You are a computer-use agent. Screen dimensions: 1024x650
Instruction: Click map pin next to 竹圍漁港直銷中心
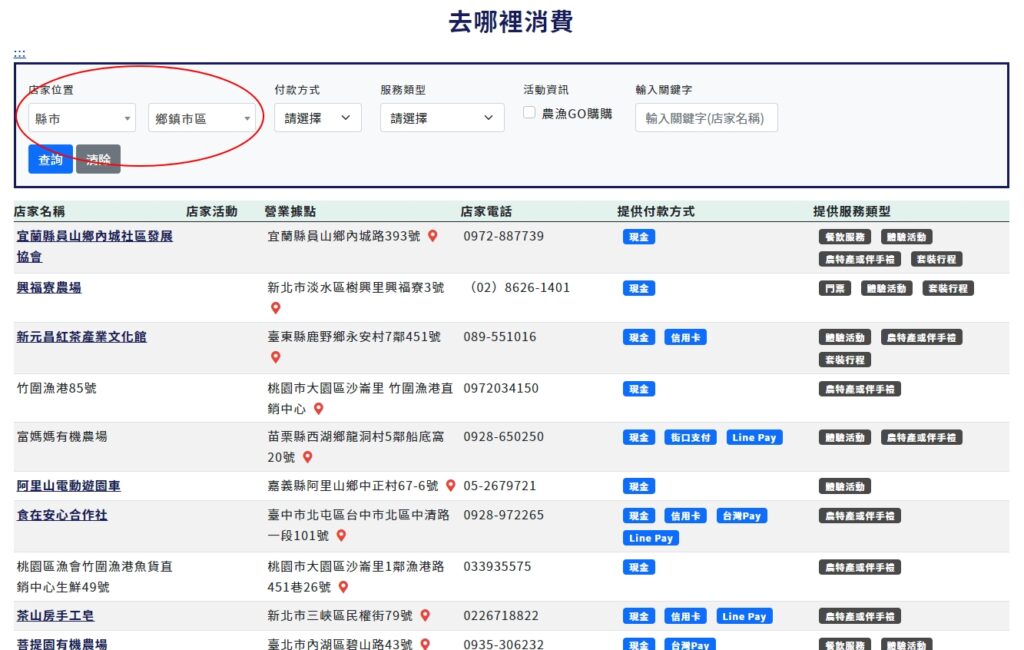point(319,408)
